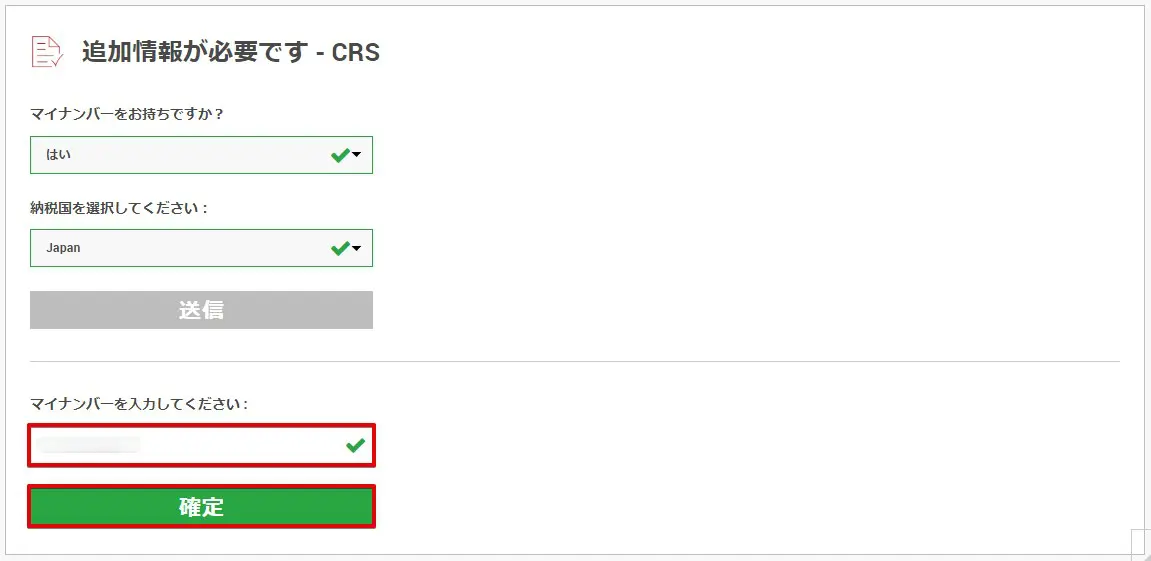Click the green checkmark in the はい dropdown
Image resolution: width=1151 pixels, height=561 pixels.
point(340,155)
